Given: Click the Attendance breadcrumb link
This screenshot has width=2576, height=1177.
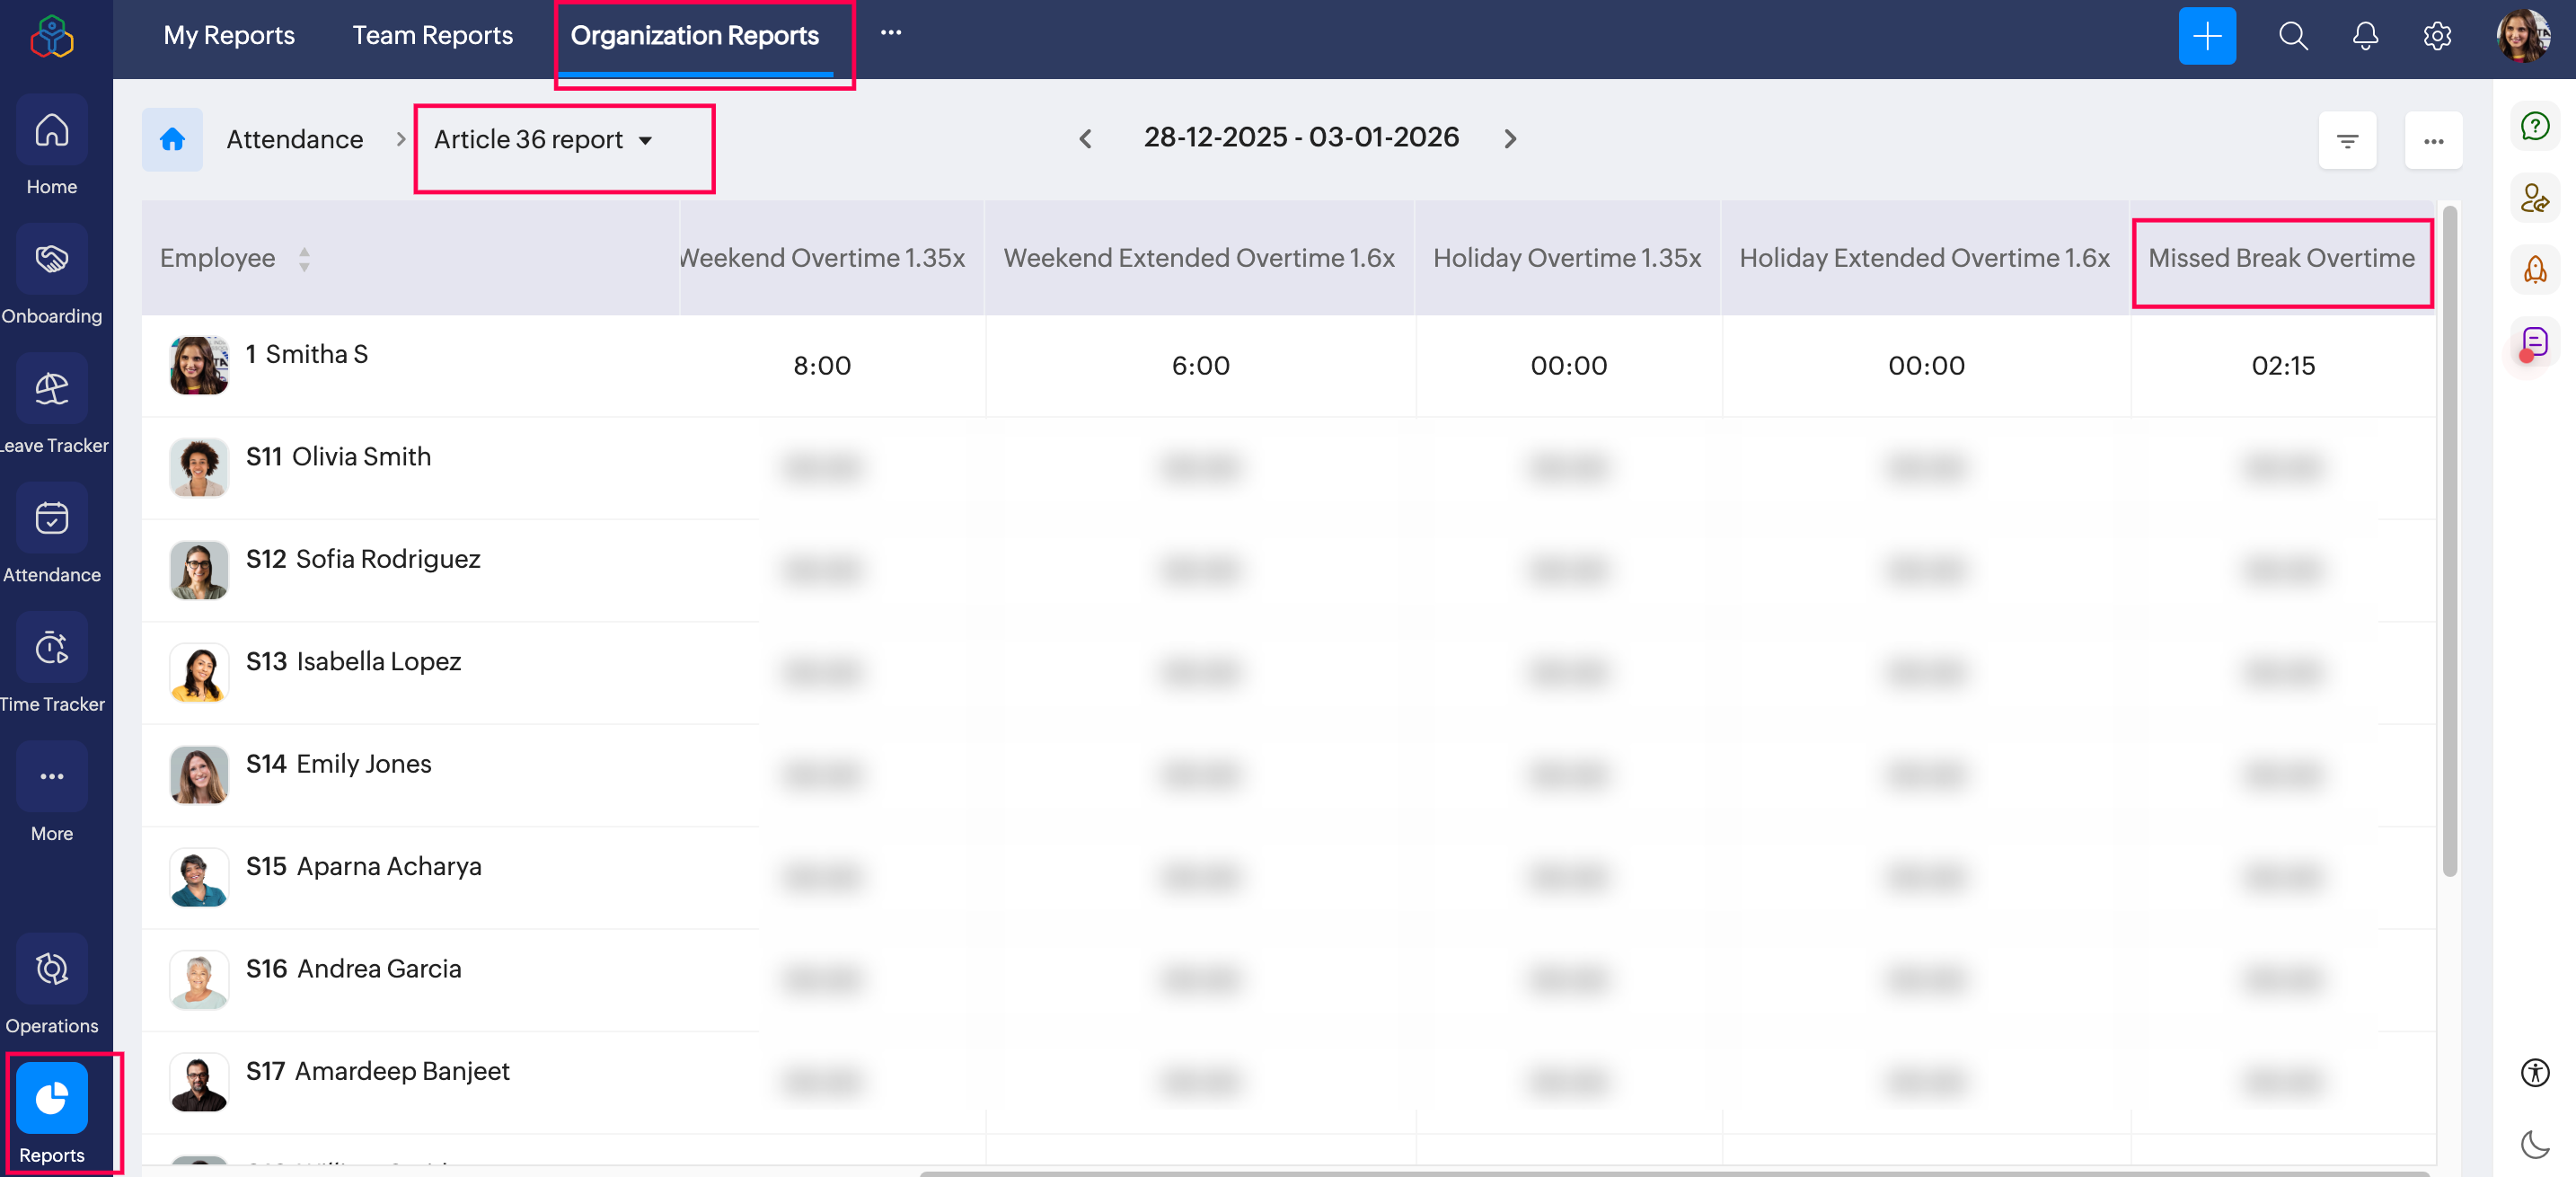Looking at the screenshot, I should [x=294, y=140].
